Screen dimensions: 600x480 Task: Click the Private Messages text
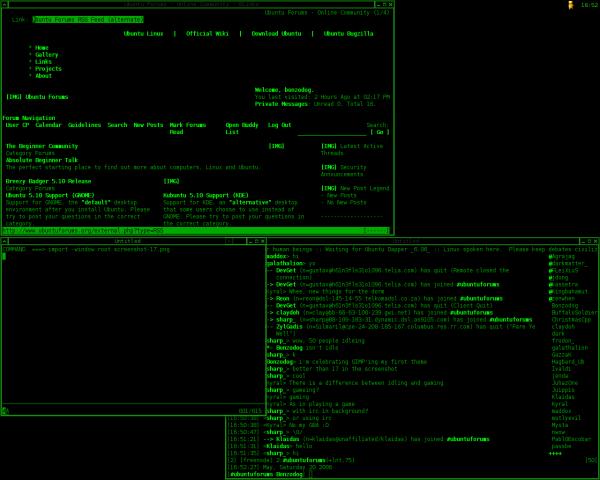[281, 104]
